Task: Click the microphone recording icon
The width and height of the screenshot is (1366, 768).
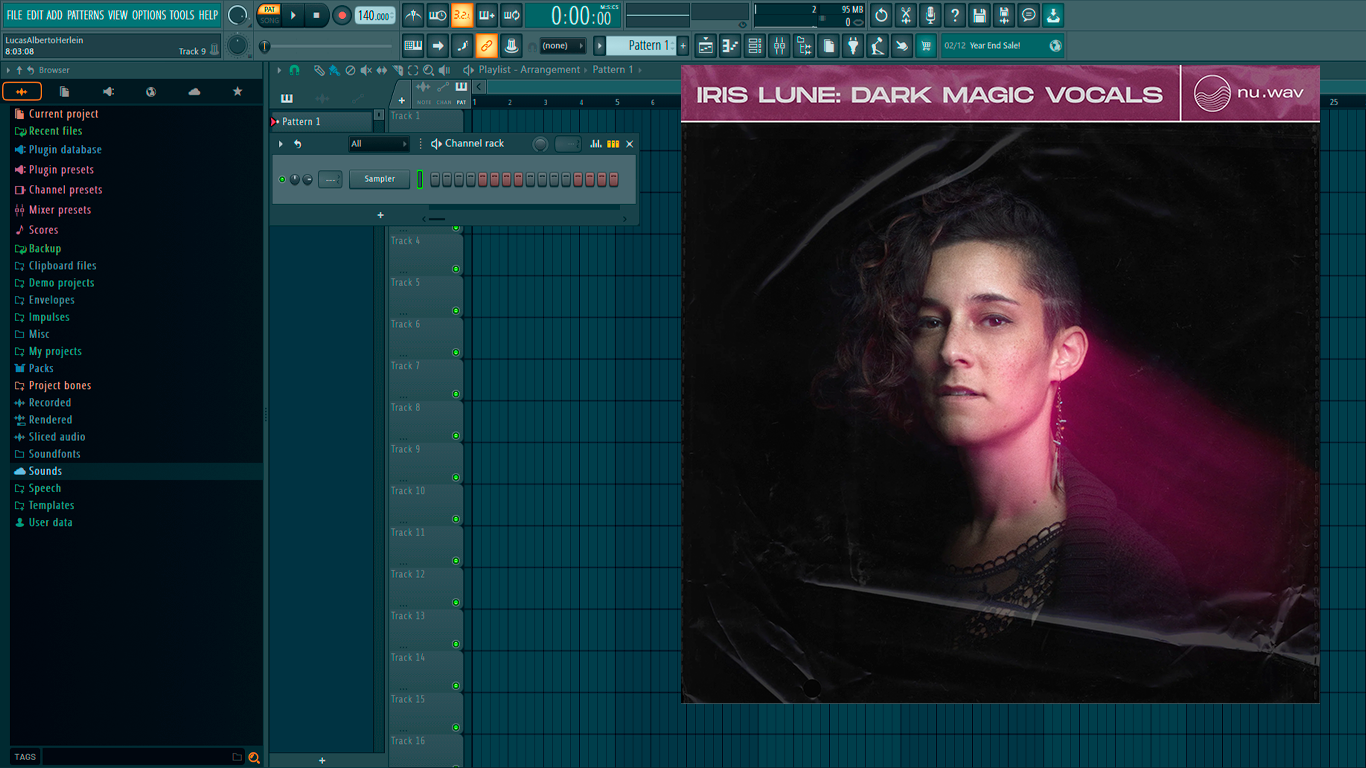Action: [930, 15]
